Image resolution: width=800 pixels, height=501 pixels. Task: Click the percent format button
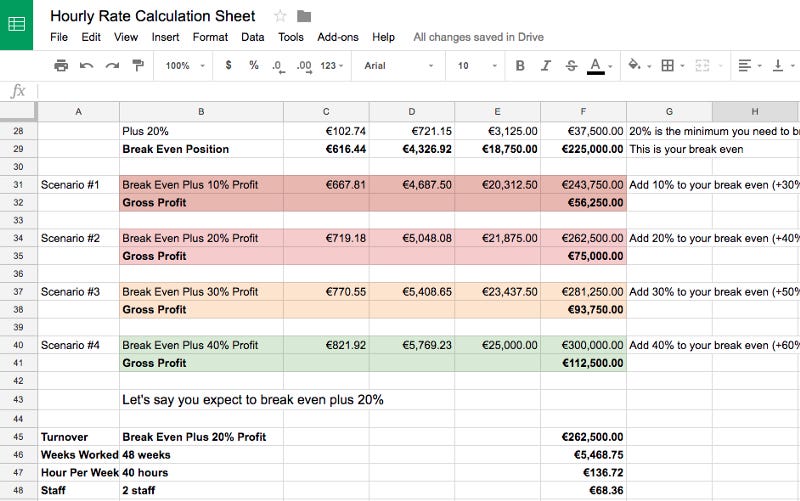254,65
